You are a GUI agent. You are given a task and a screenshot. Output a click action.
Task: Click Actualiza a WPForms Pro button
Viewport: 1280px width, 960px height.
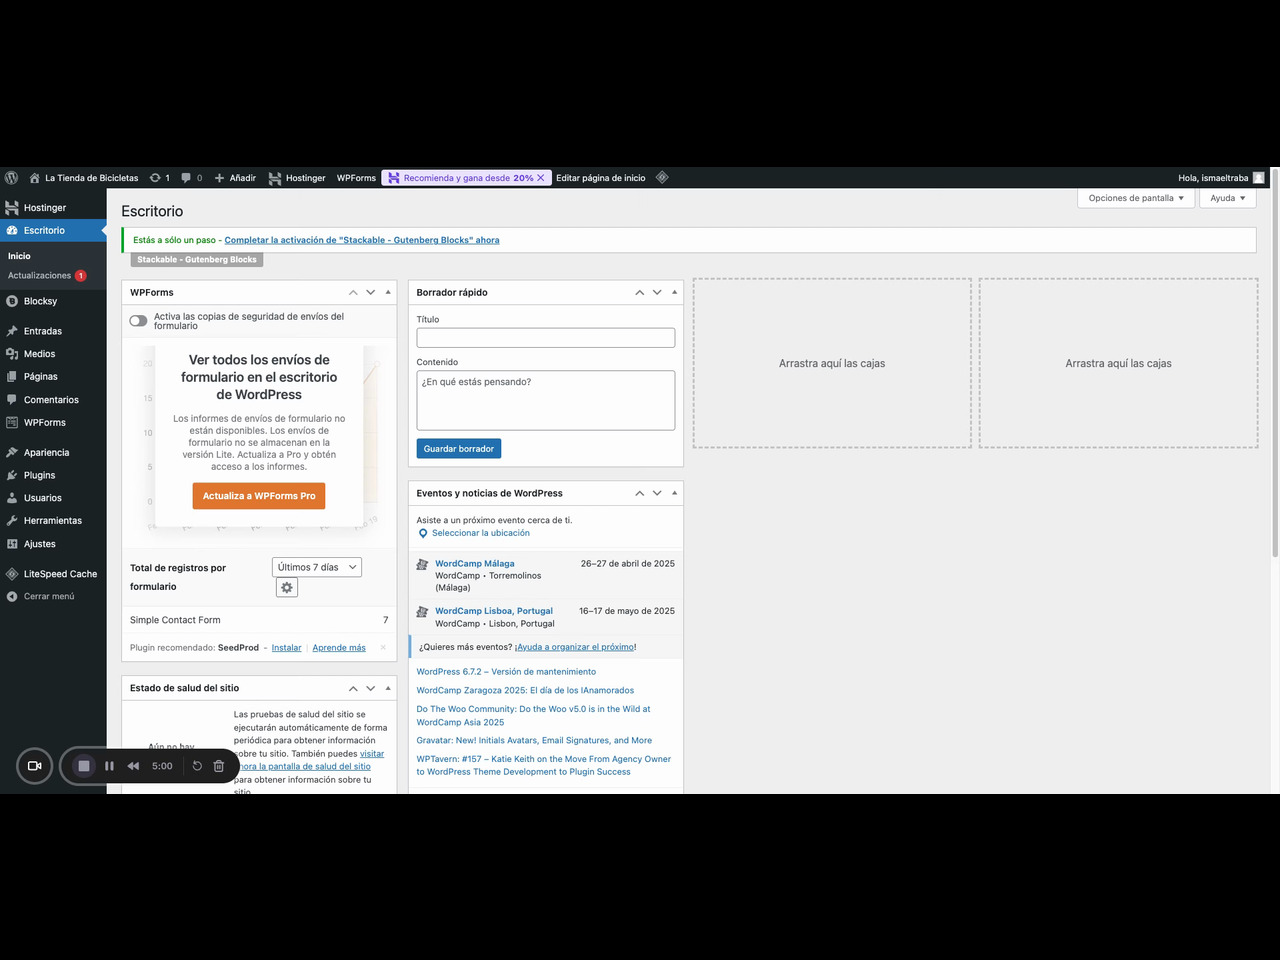click(x=259, y=496)
